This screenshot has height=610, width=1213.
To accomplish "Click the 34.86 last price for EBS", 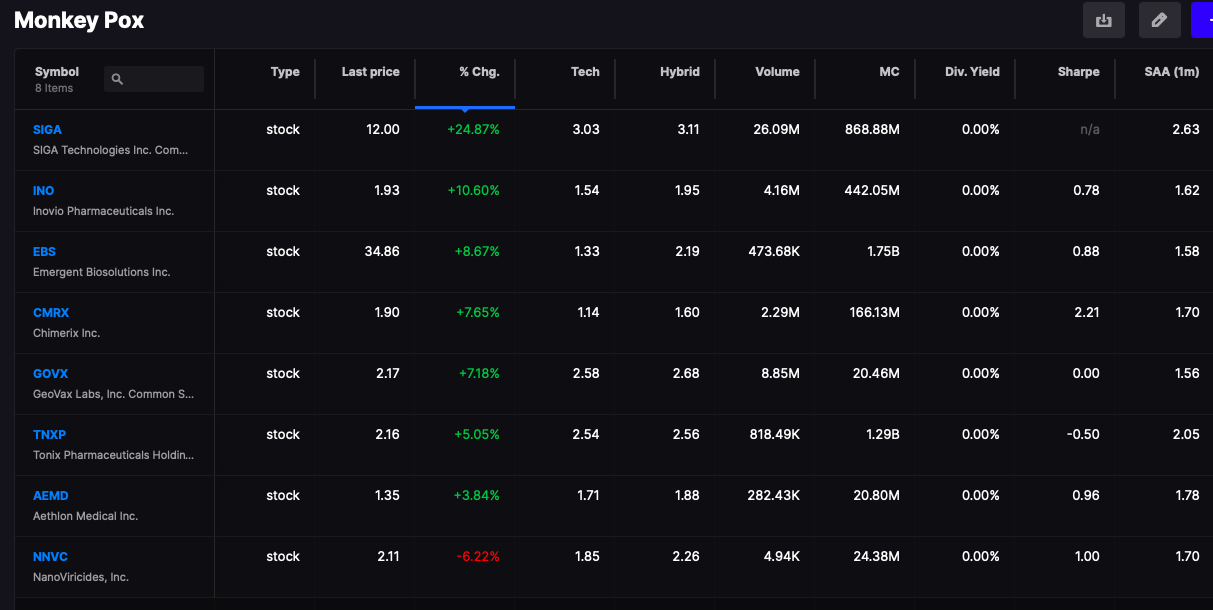I will [382, 252].
